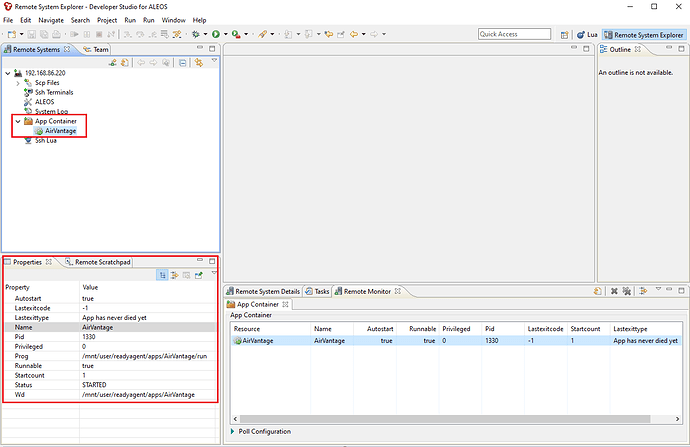Viewport: 690px width, 447px height.
Task: Click Link with Editor in Remote Systems
Action: (x=199, y=62)
